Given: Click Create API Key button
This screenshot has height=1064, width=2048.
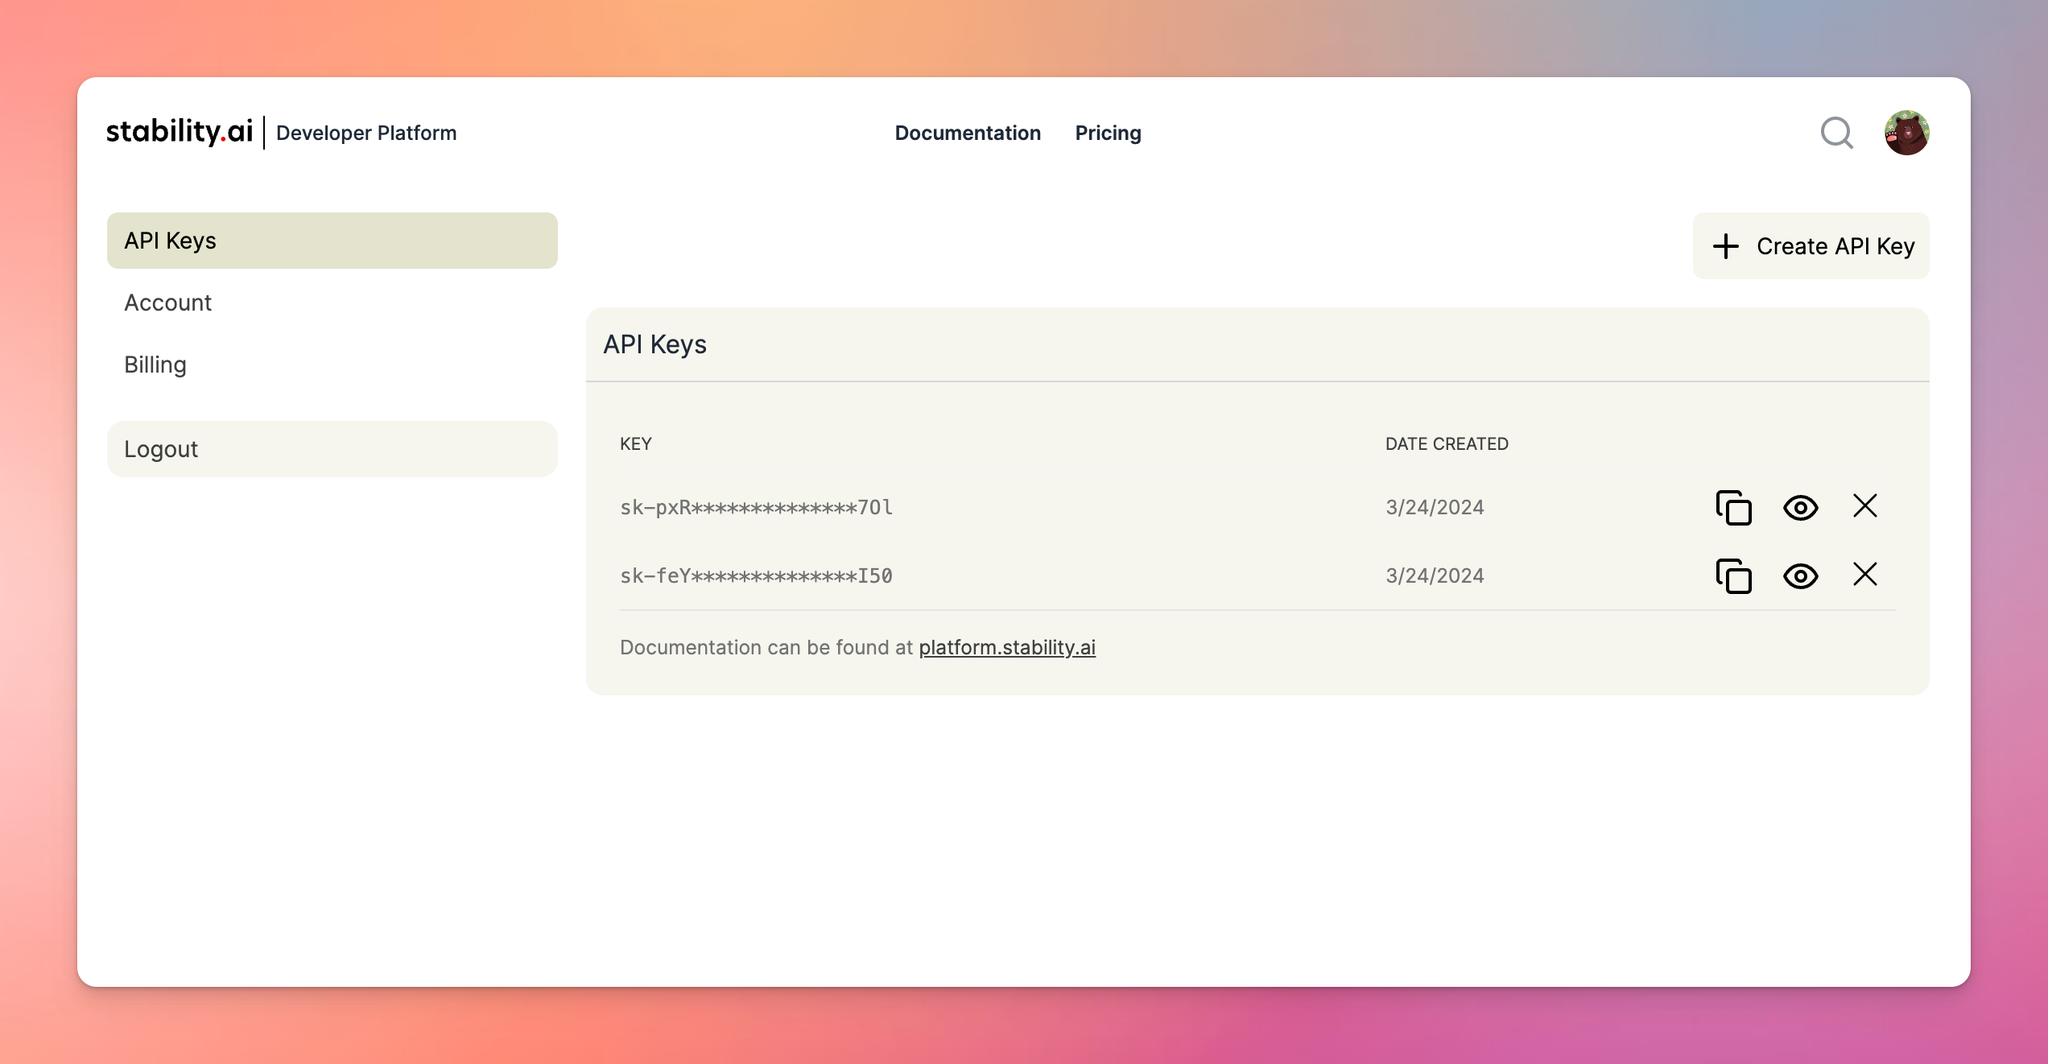Looking at the screenshot, I should pos(1811,246).
